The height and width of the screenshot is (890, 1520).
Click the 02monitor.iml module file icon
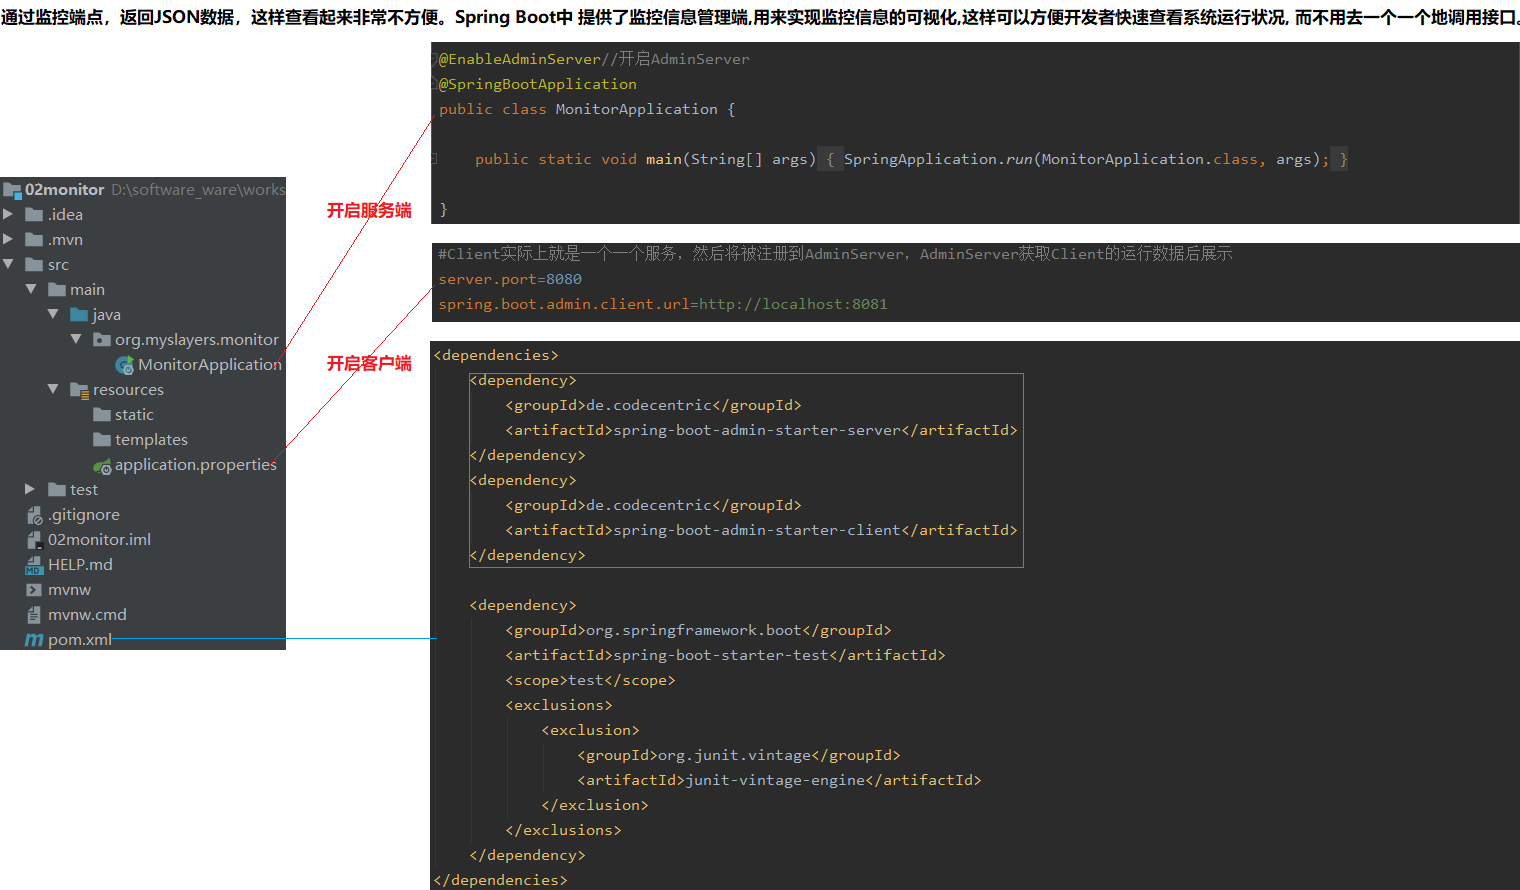click(x=34, y=540)
